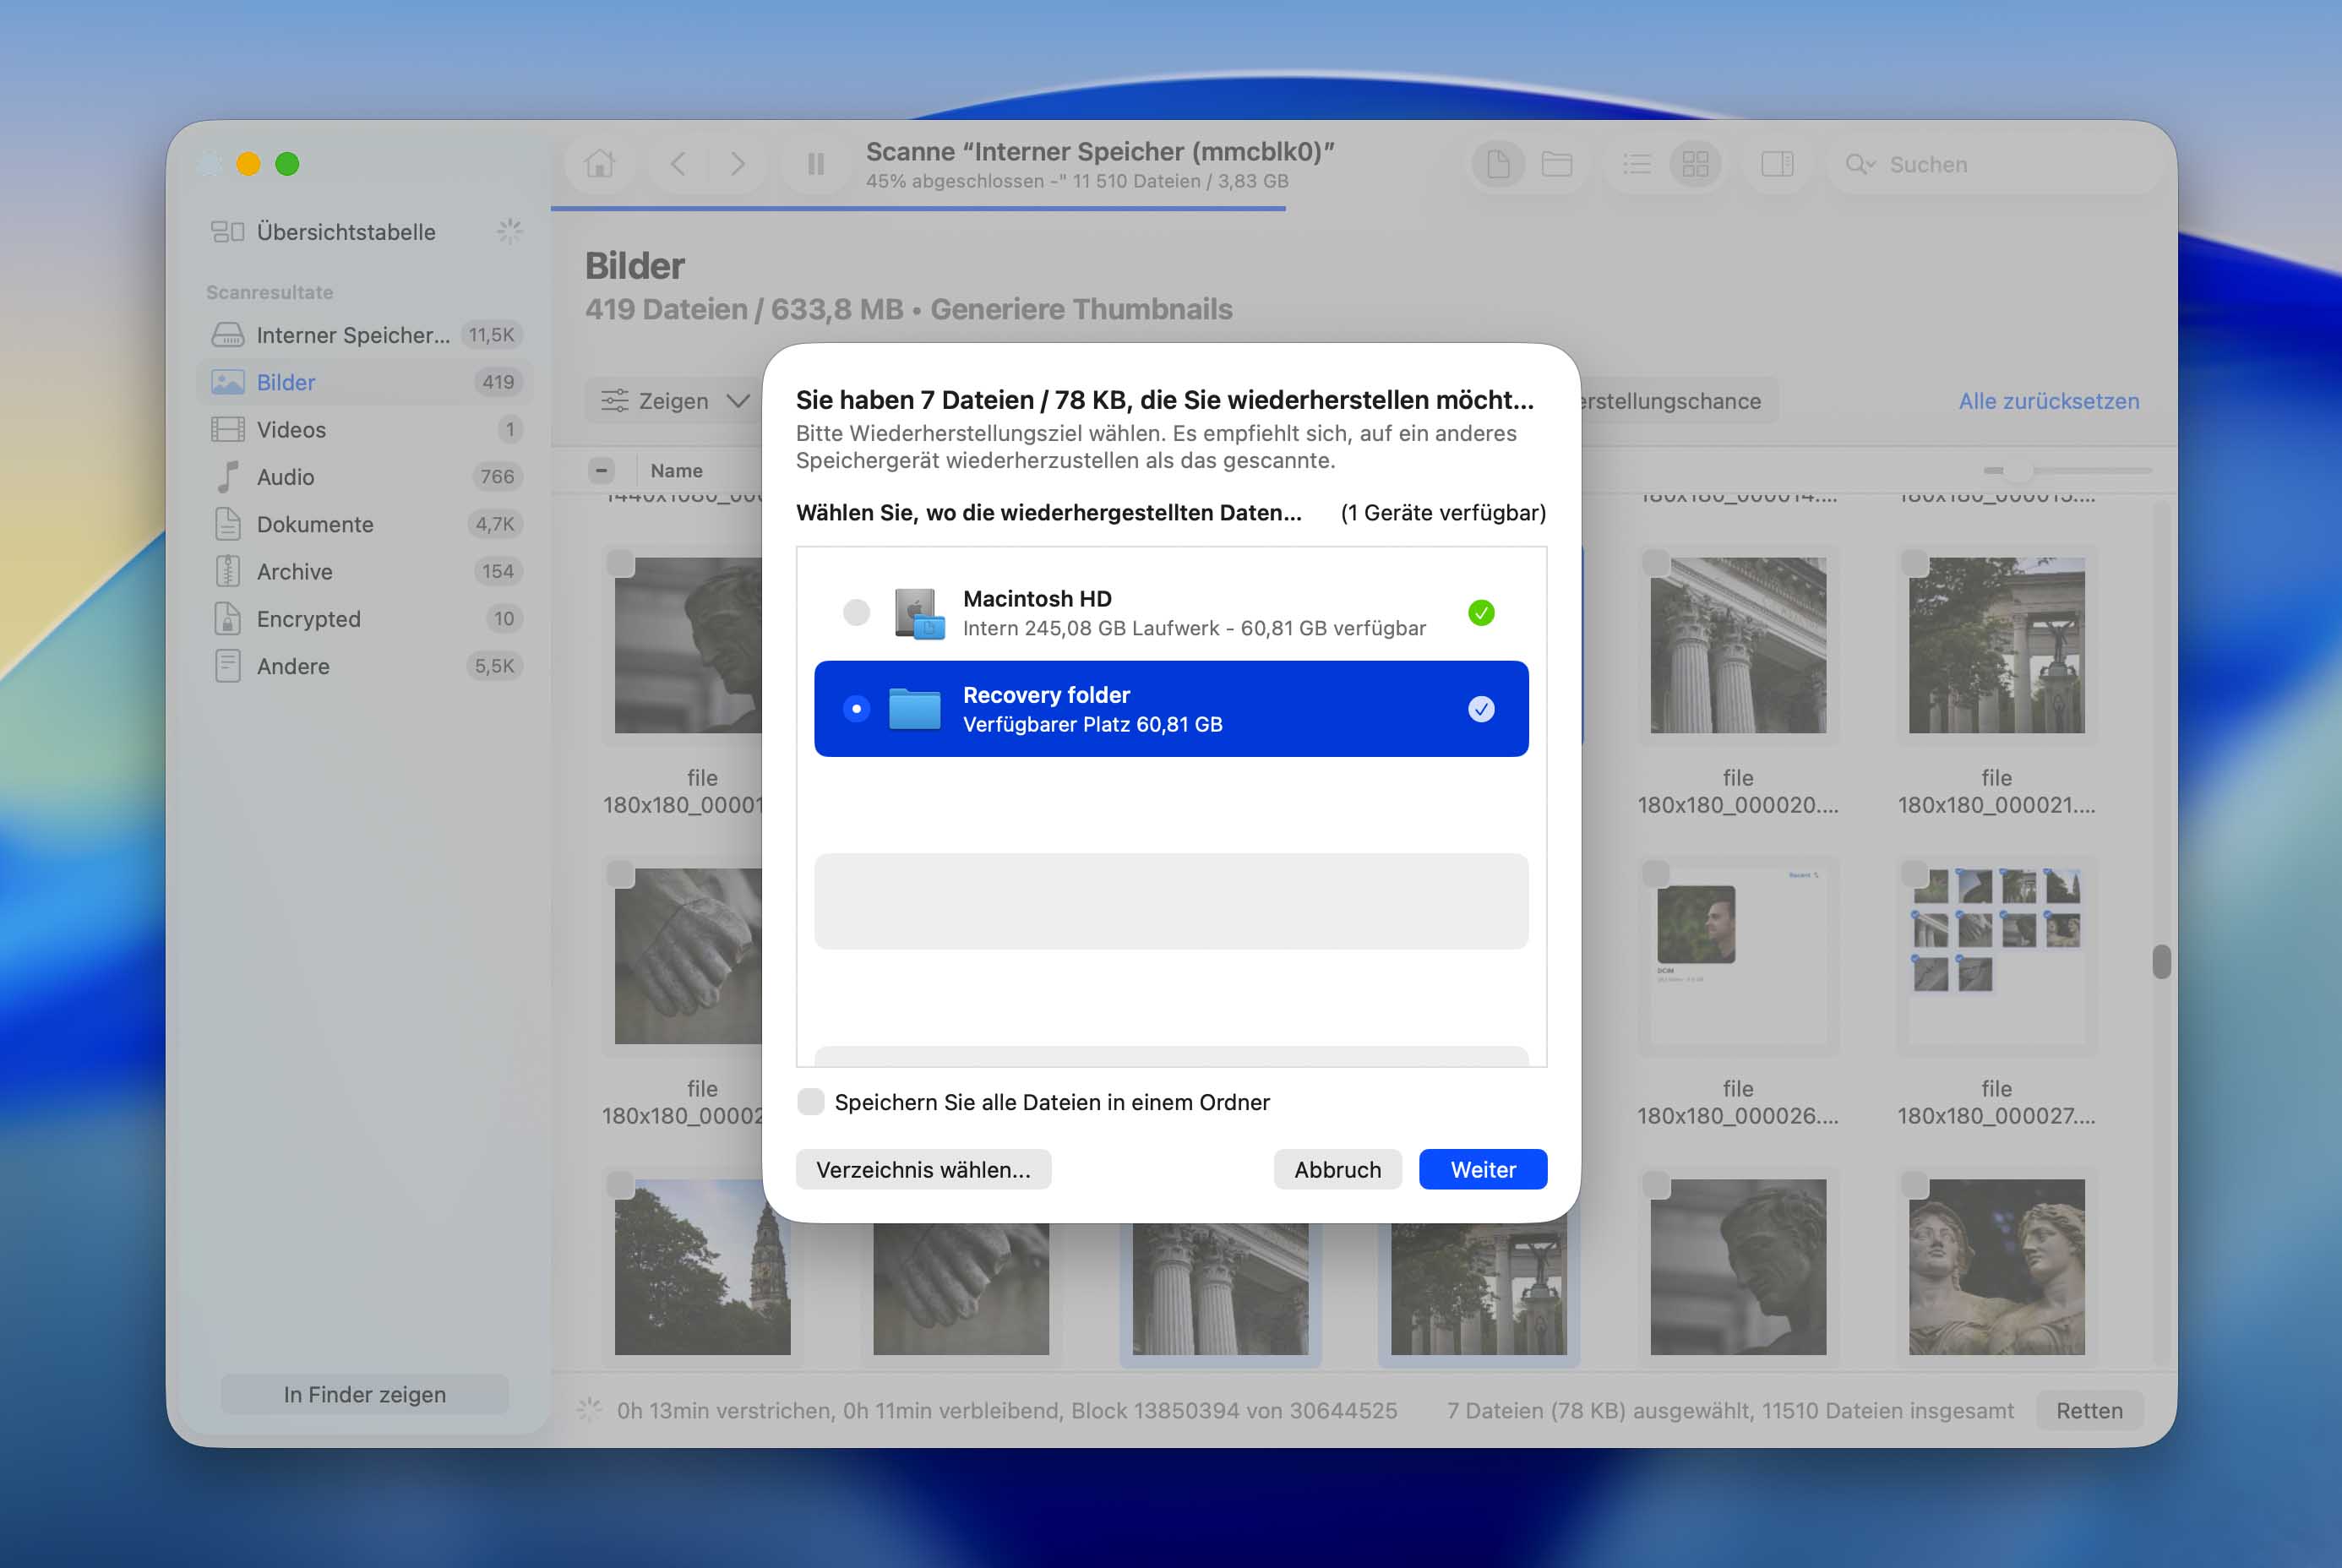Click In Finder zeigen button

(365, 1394)
